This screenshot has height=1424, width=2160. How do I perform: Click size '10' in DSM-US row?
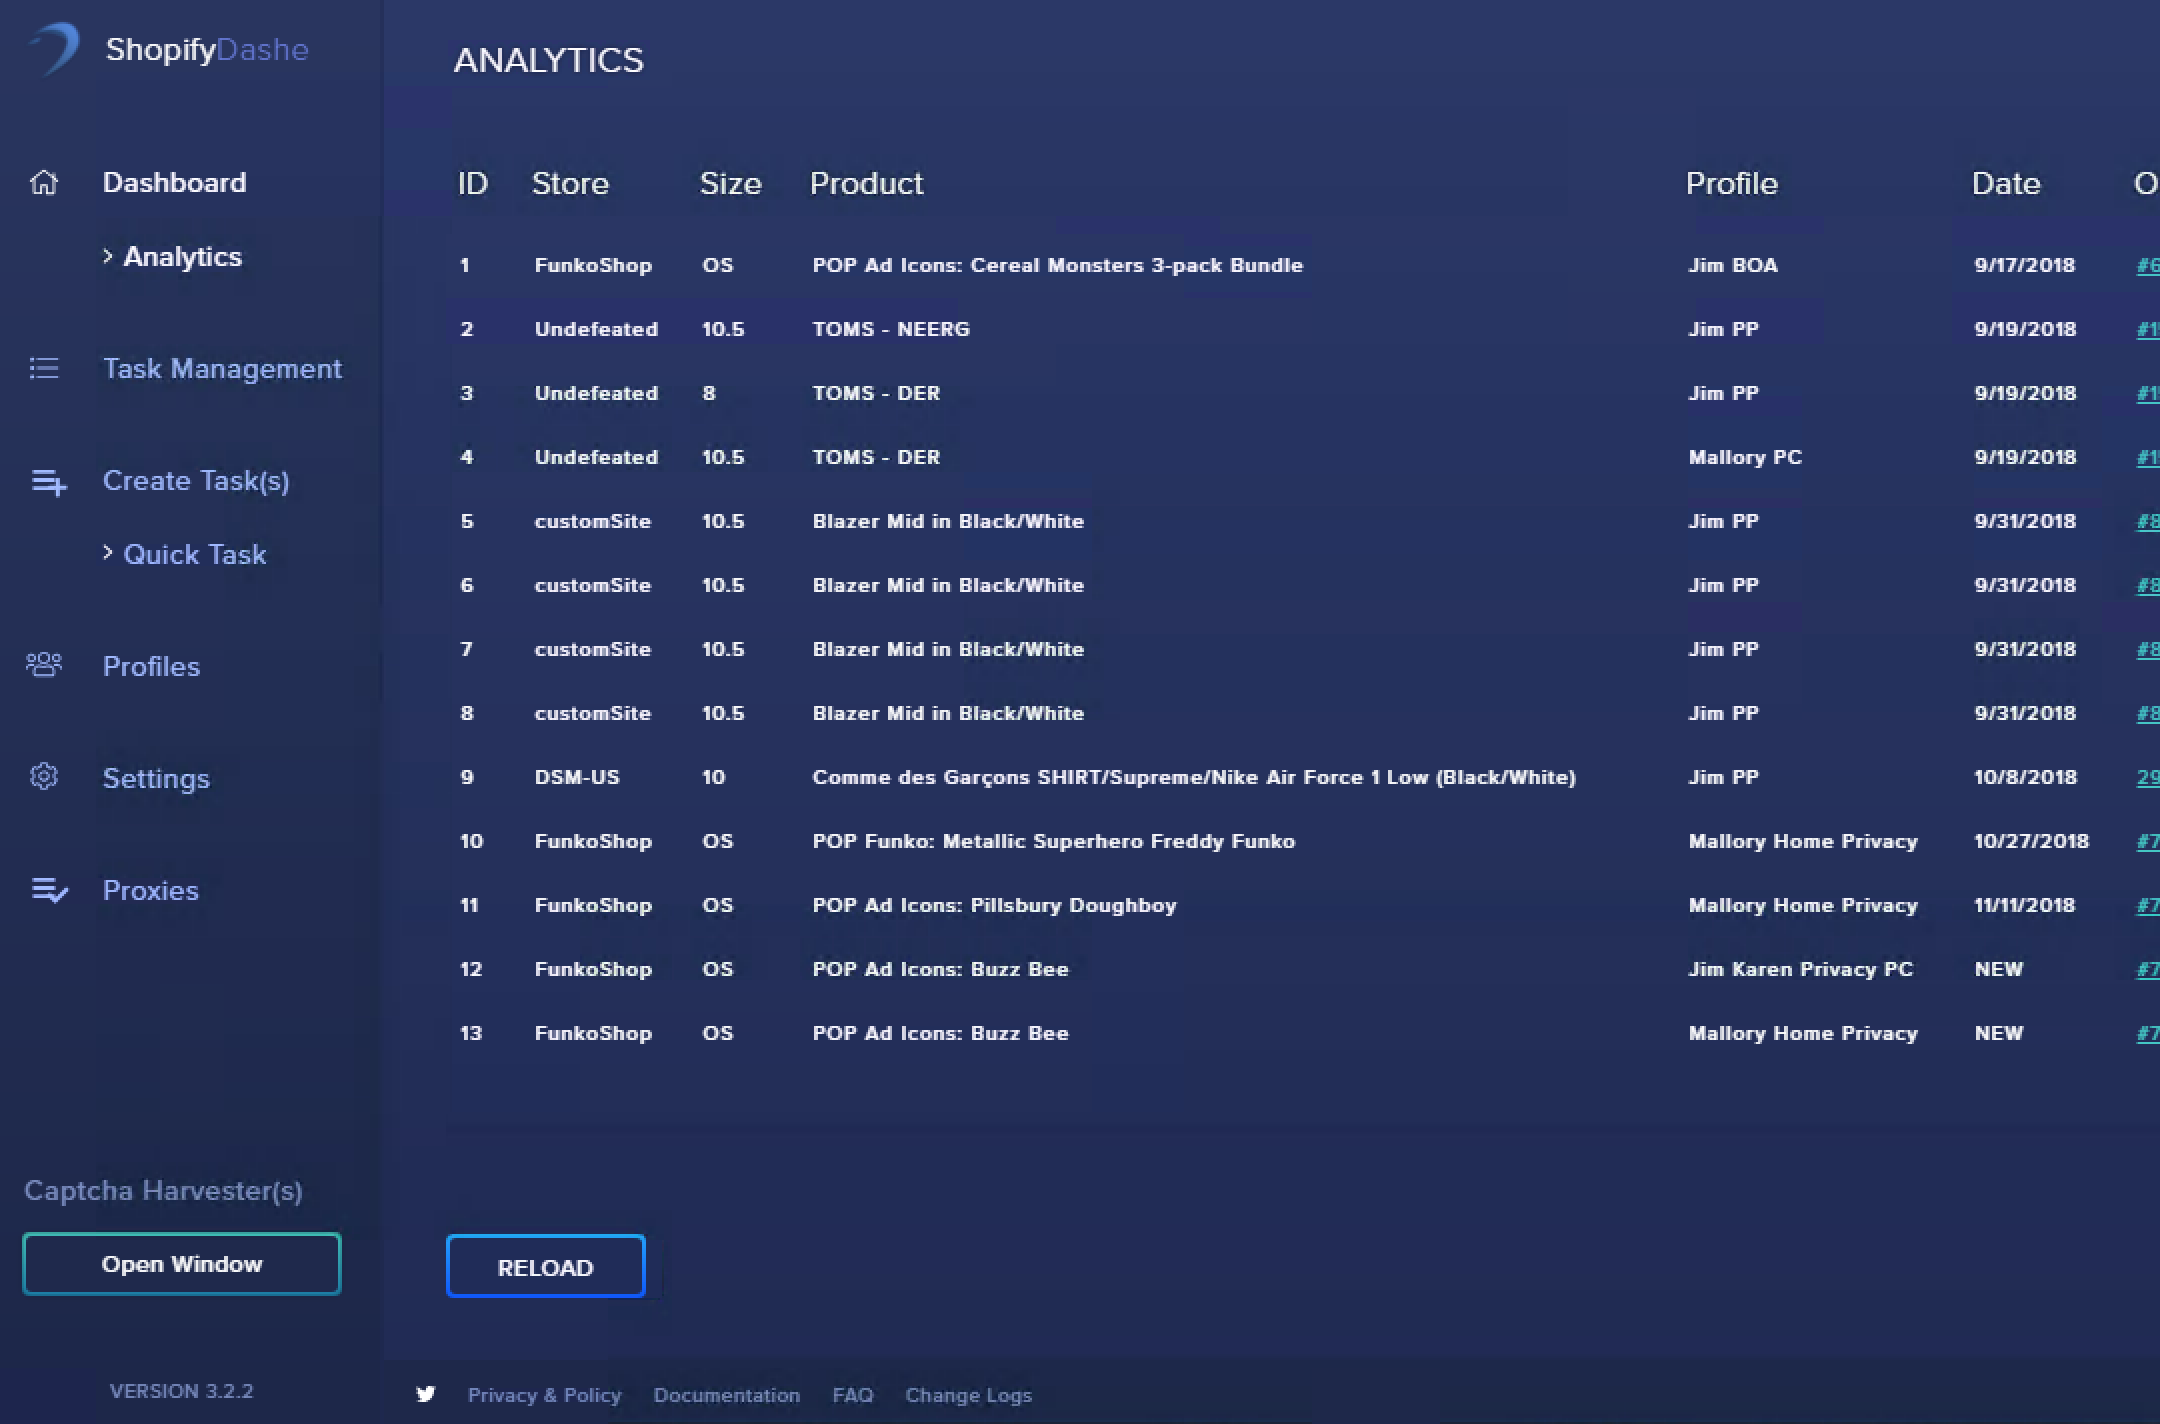point(713,777)
